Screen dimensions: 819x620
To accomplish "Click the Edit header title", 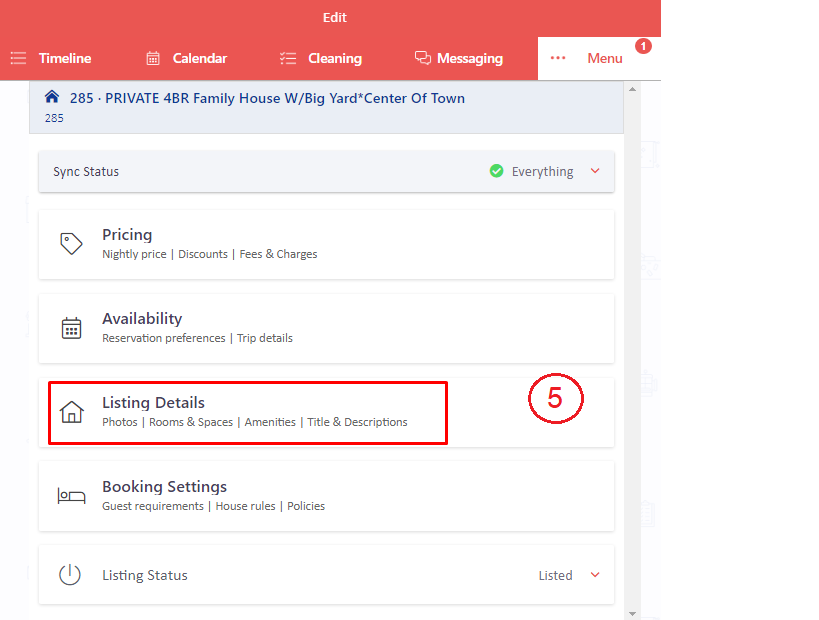I will 335,17.
